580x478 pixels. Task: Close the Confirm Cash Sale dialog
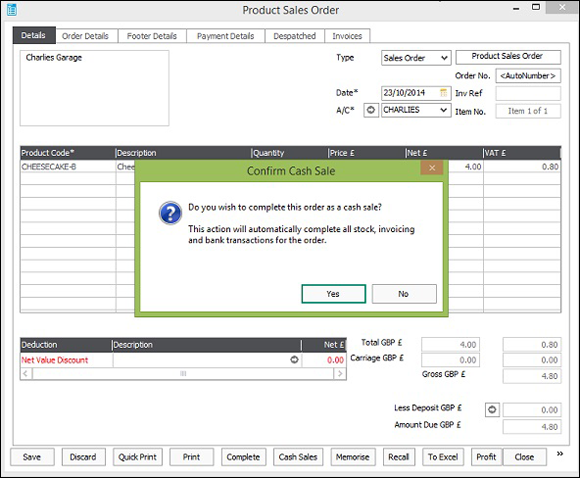[432, 168]
